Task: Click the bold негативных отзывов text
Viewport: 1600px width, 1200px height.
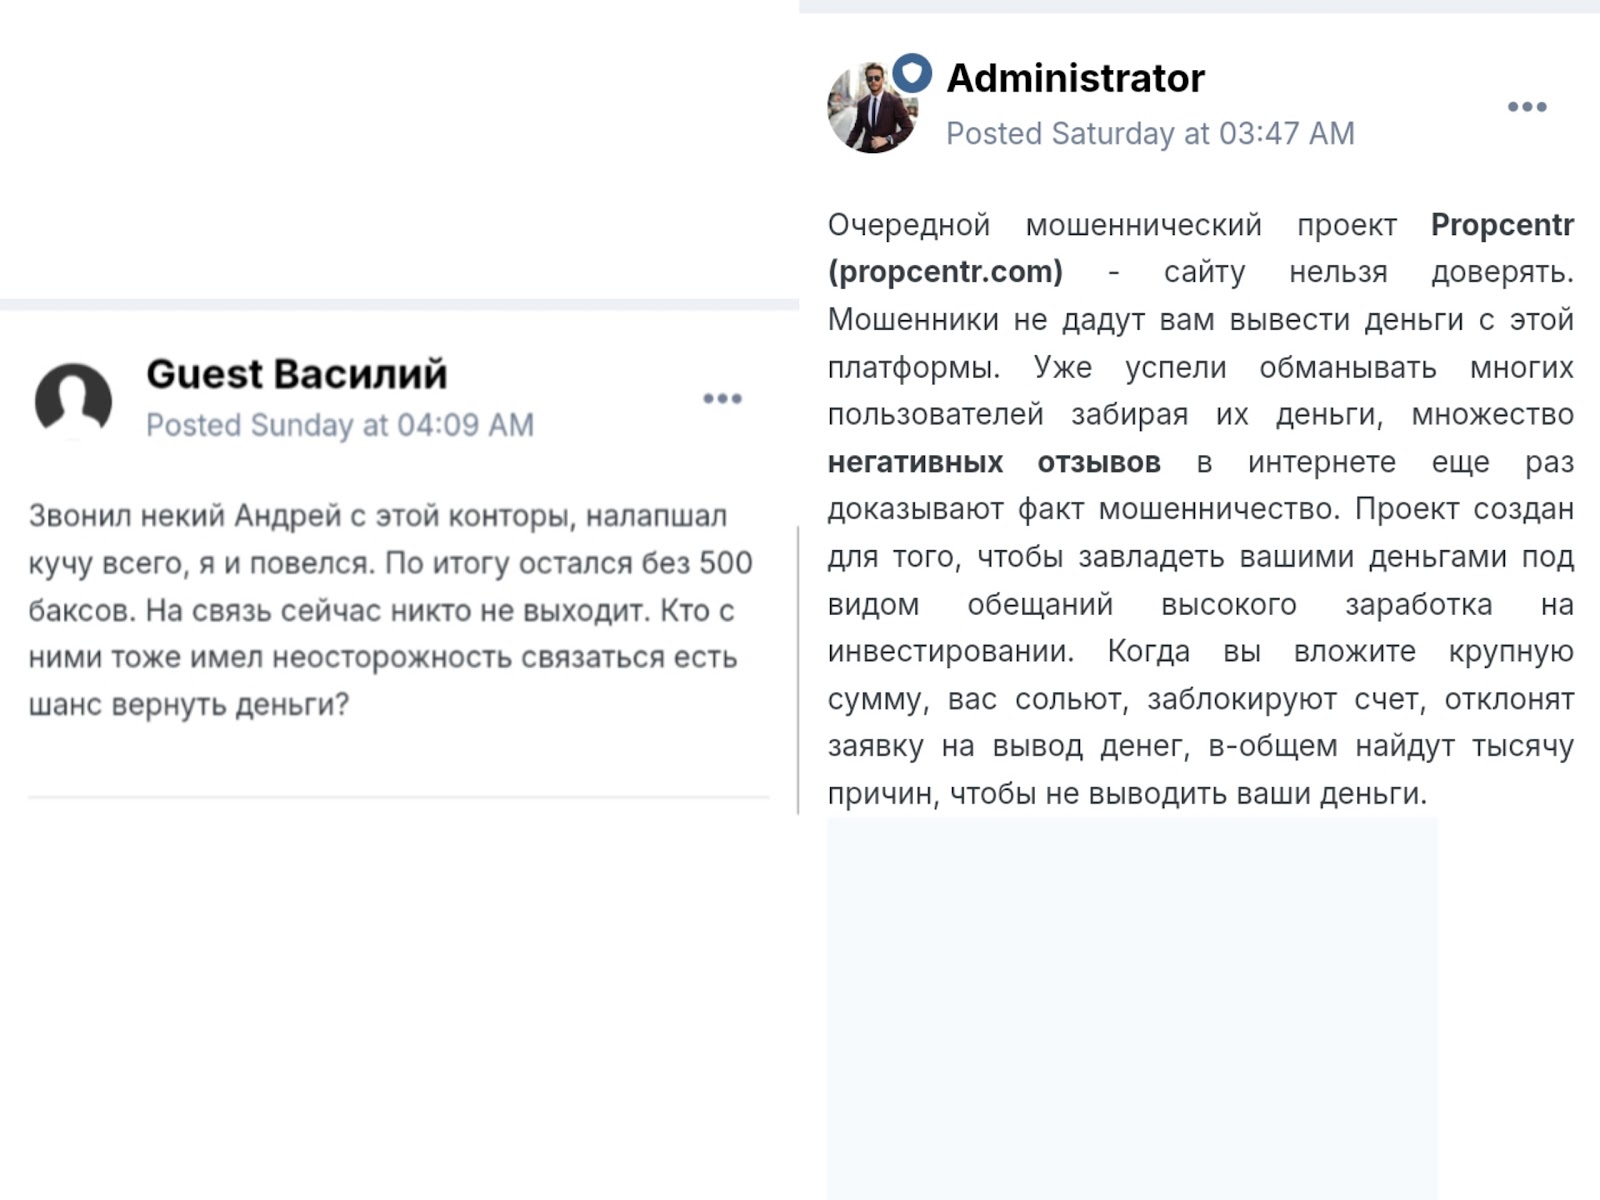Action: pyautogui.click(x=994, y=462)
